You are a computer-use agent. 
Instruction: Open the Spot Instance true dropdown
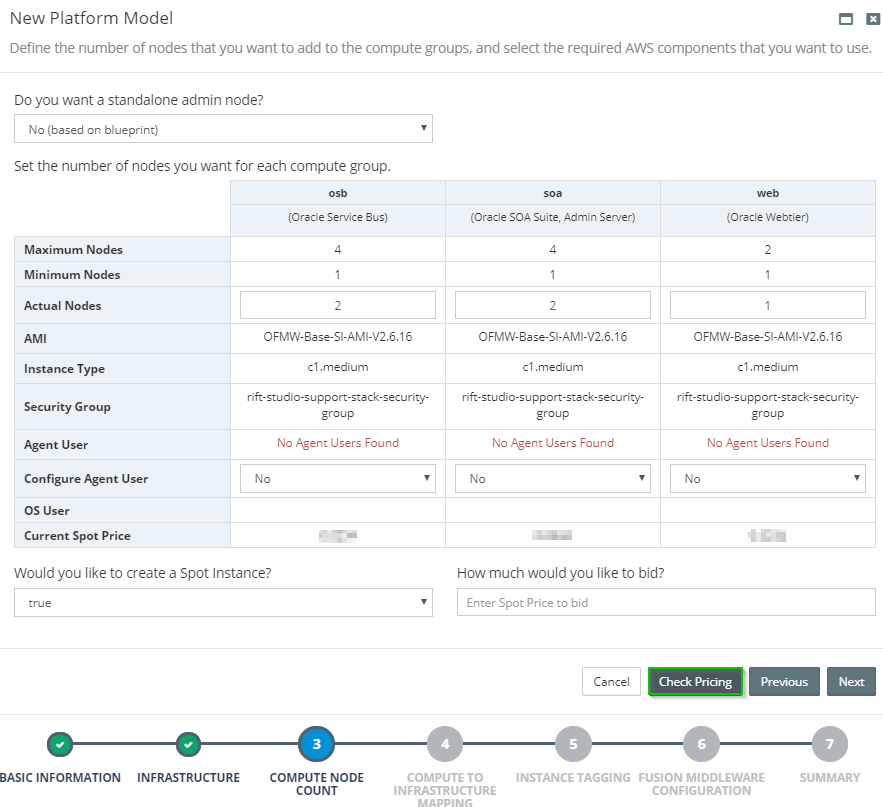point(222,602)
